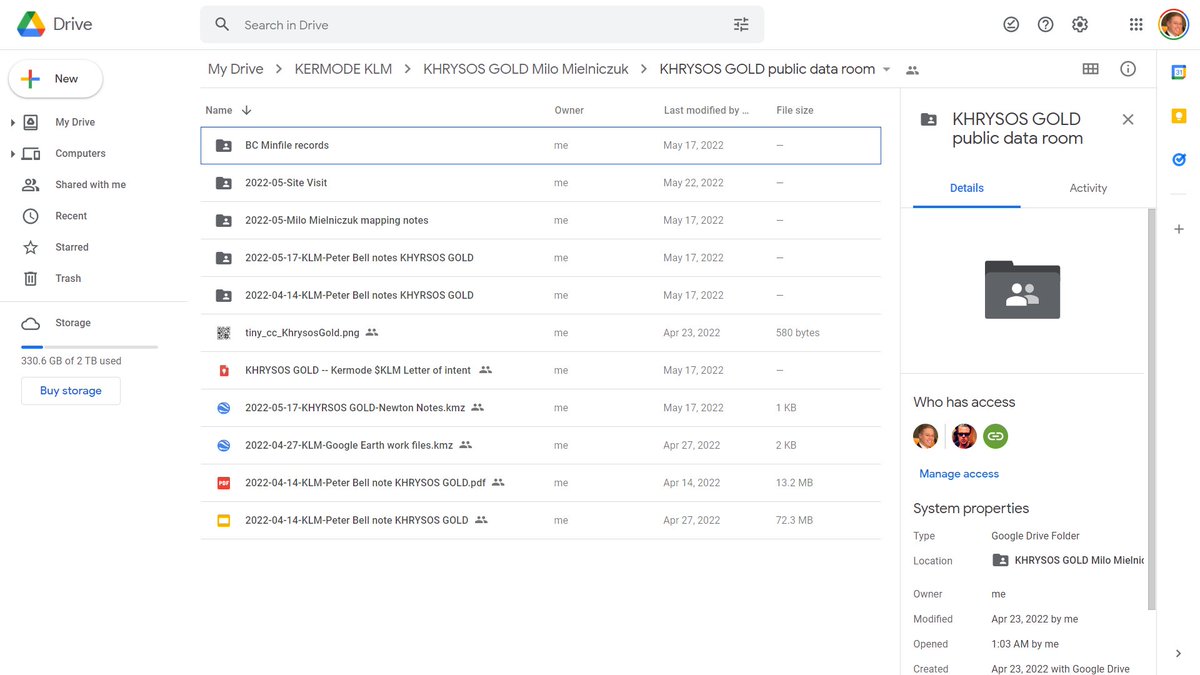Close the details panel
This screenshot has height=675, width=1200.
click(1128, 119)
